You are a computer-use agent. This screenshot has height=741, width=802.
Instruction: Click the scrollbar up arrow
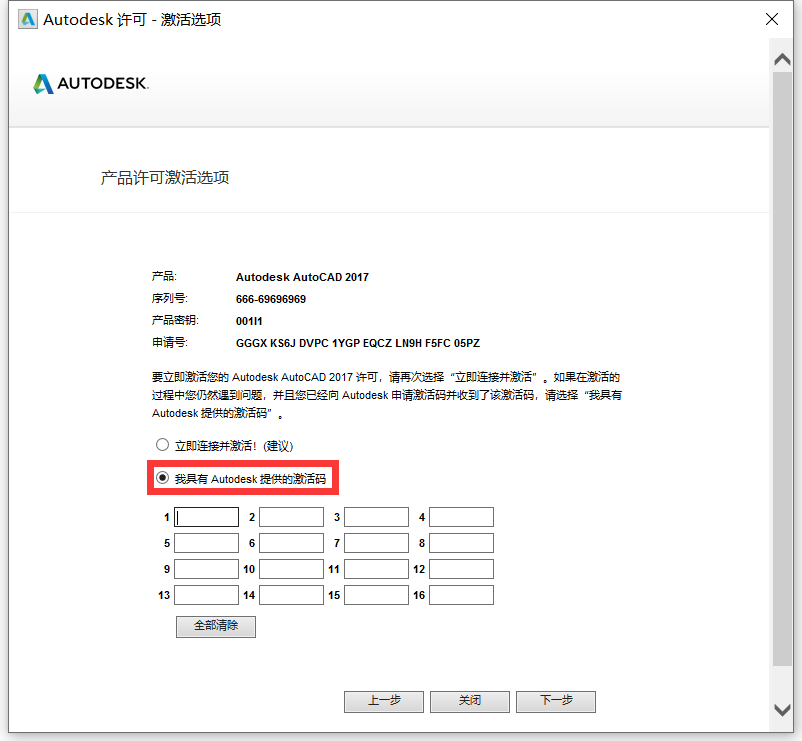(782, 59)
